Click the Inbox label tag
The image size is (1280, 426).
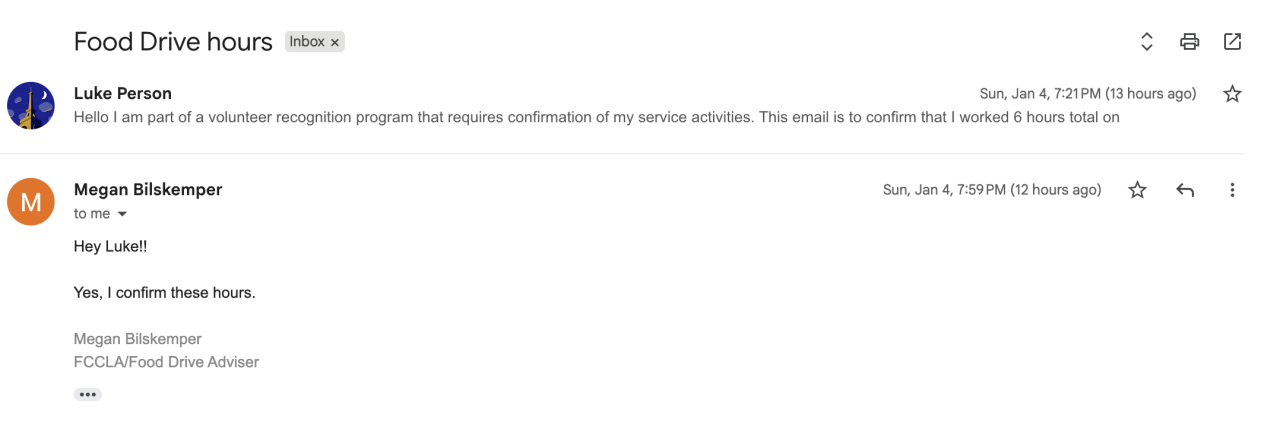click(x=307, y=42)
